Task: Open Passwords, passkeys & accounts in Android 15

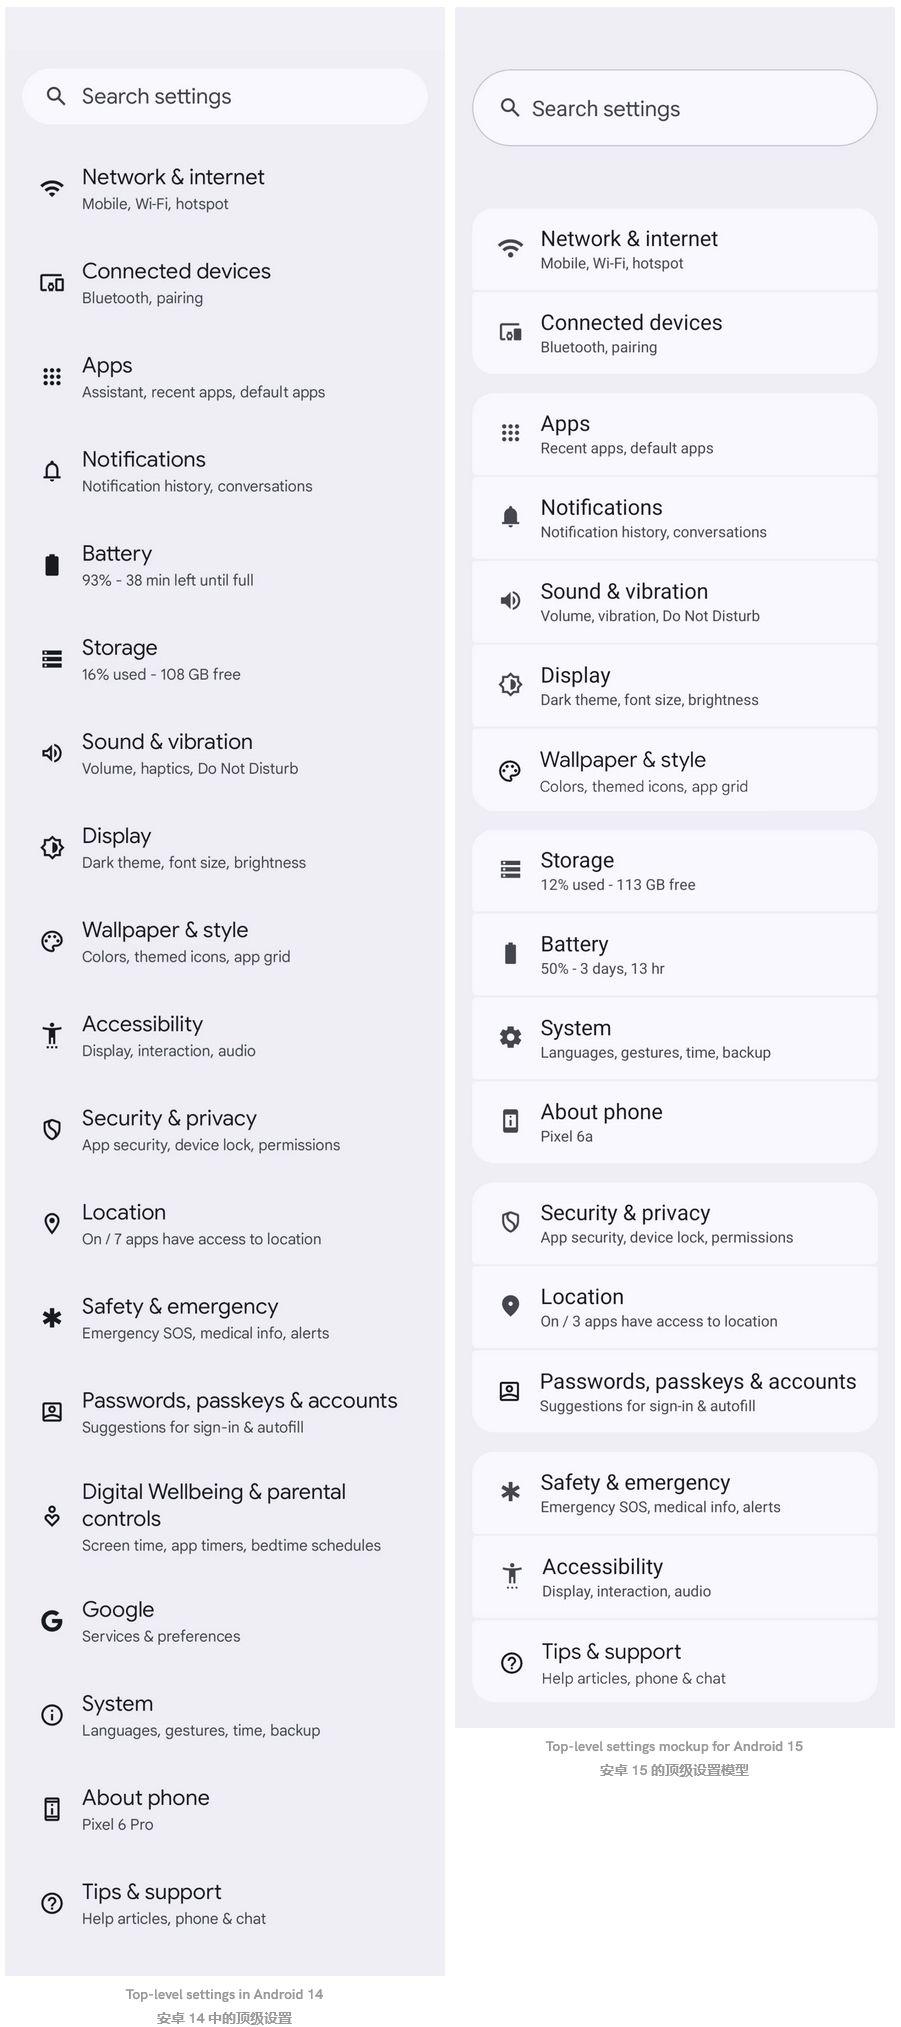Action: tap(675, 1392)
